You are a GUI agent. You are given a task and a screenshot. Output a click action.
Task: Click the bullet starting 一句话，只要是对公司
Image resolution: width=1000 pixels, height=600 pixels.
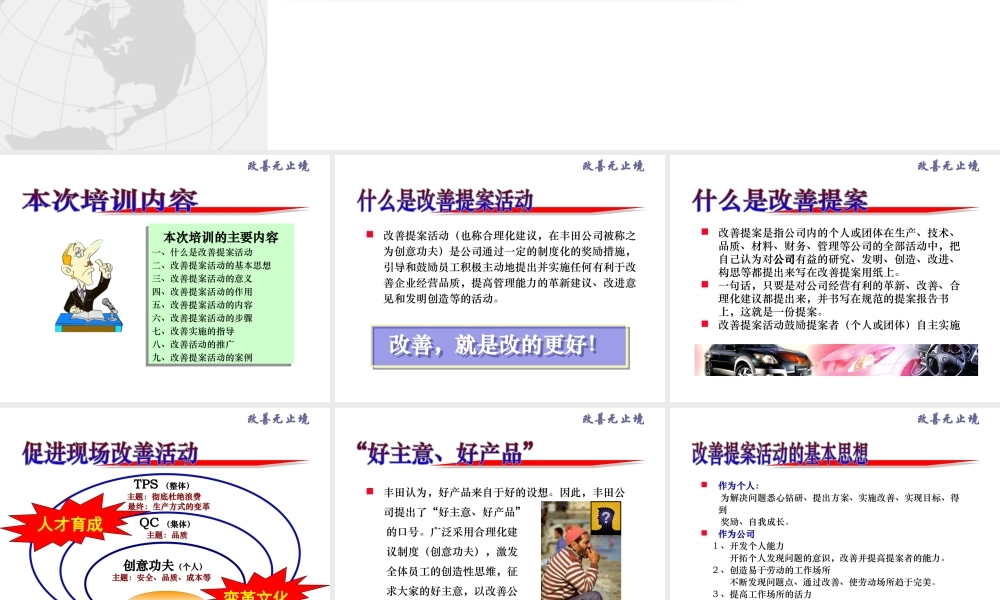coord(839,298)
